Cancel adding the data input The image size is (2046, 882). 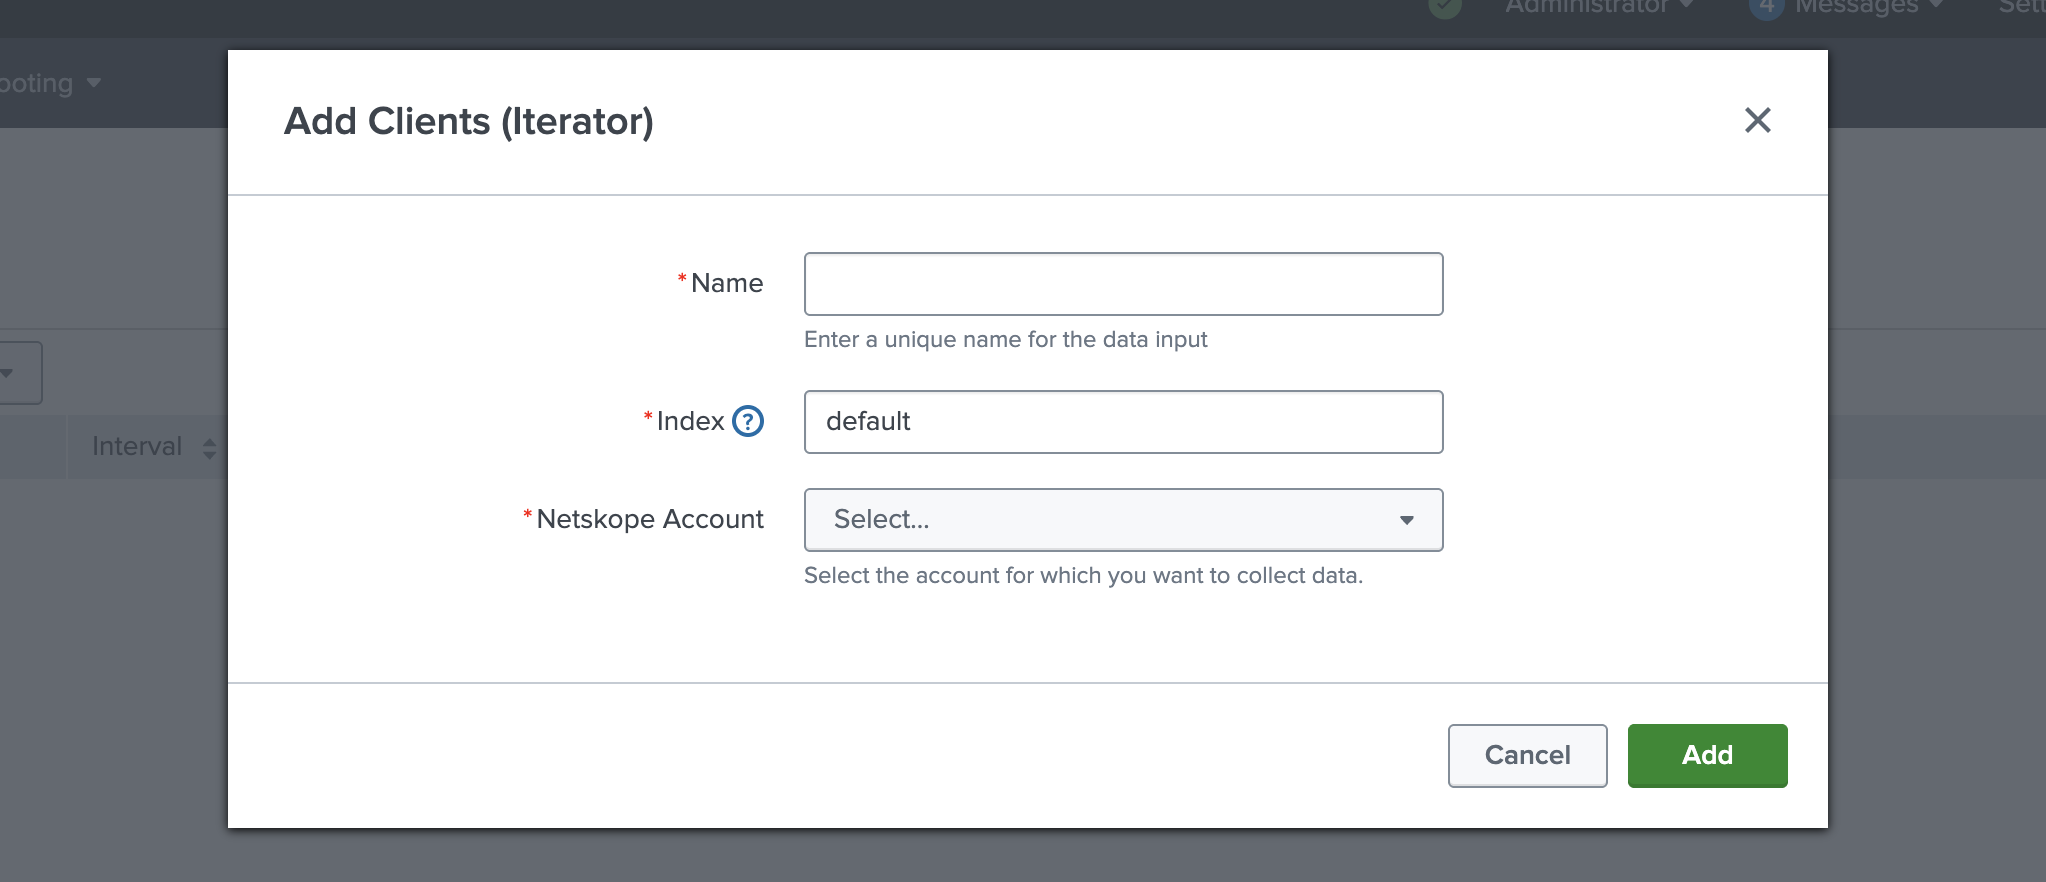click(1527, 756)
